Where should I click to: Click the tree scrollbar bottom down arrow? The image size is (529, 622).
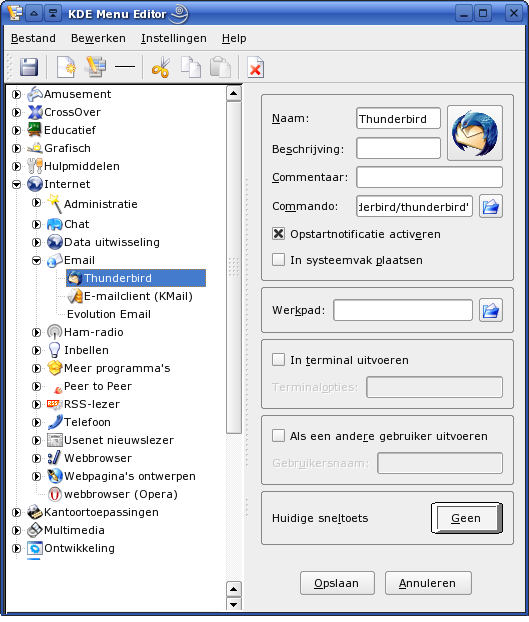point(234,605)
